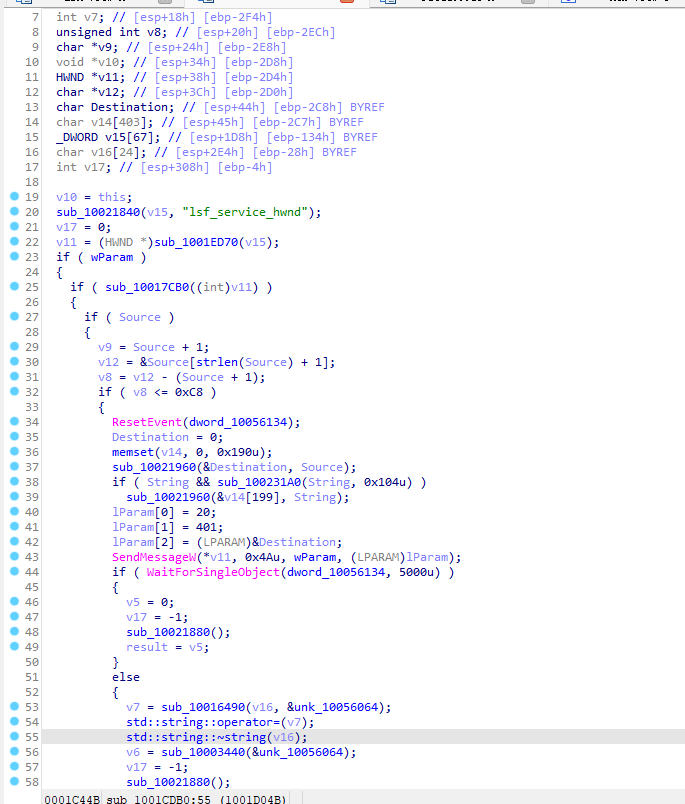Select function name sub_10021840

point(98,212)
